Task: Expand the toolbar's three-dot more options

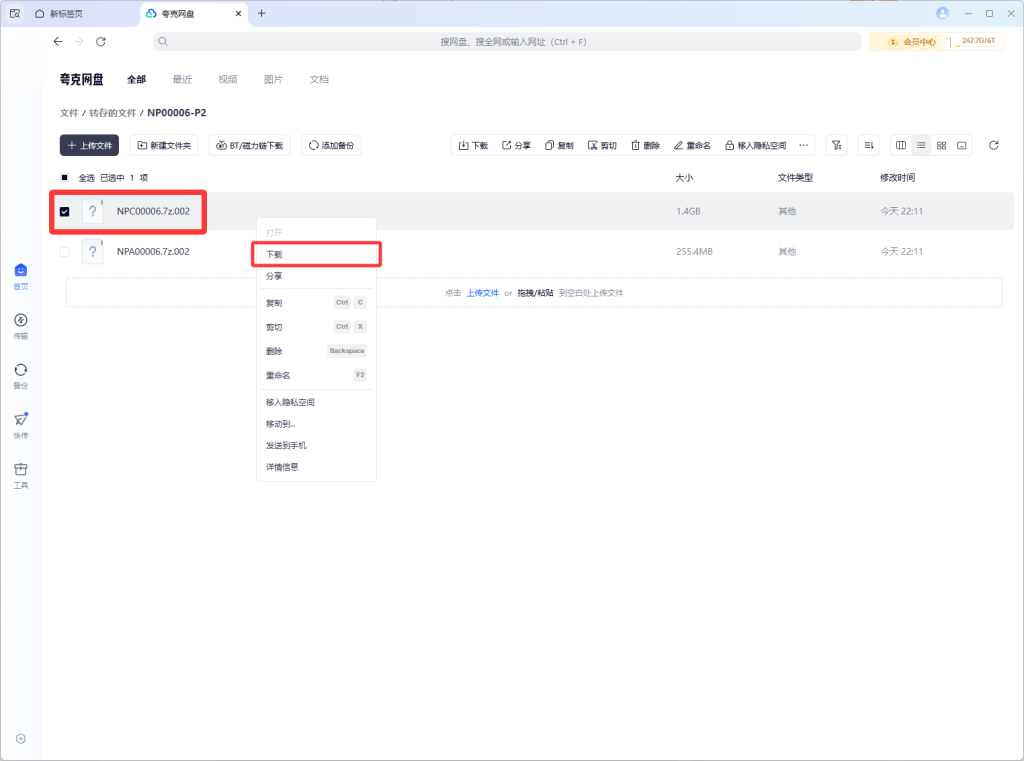Action: pos(803,145)
